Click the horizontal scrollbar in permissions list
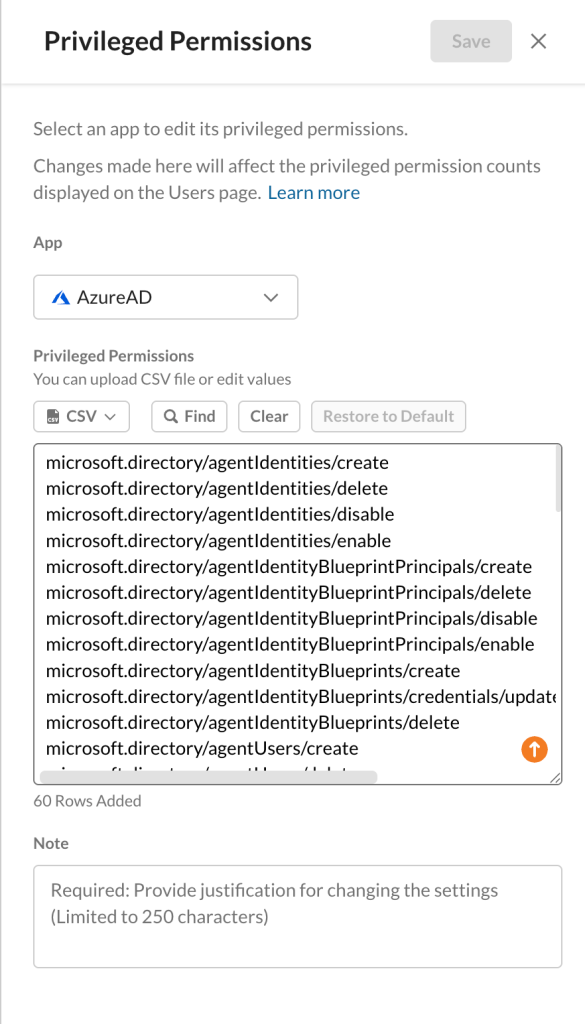 click(208, 777)
